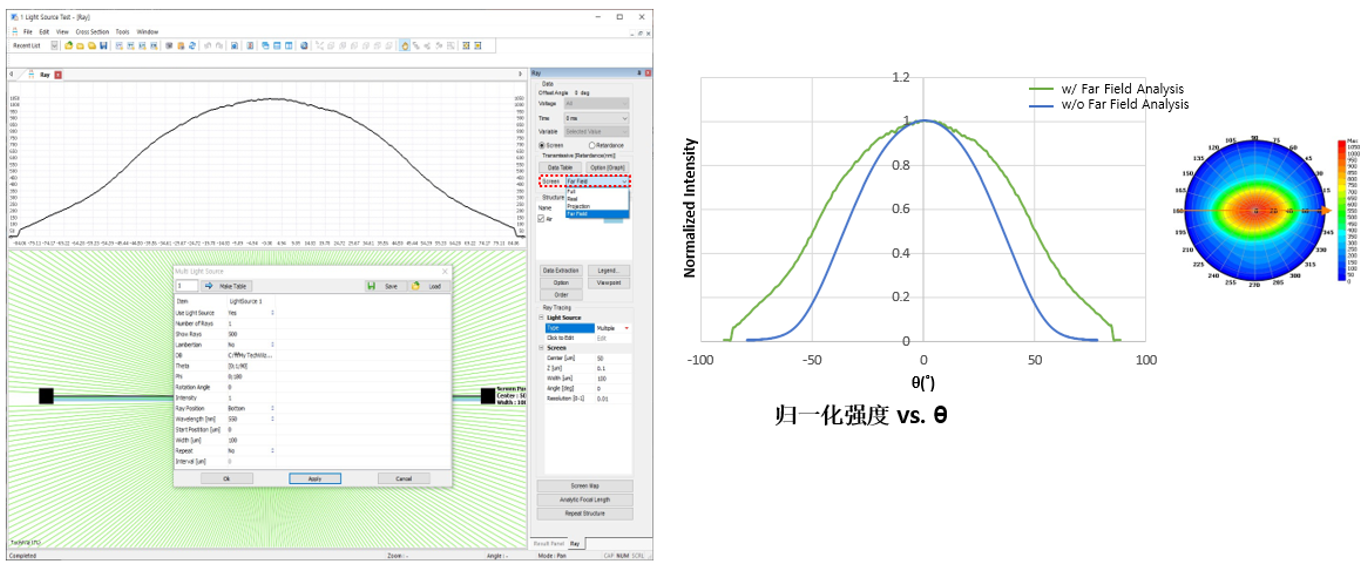Image resolution: width=1368 pixels, height=571 pixels.
Task: Click the highlighted hand tool in toolbar
Action: coord(405,45)
